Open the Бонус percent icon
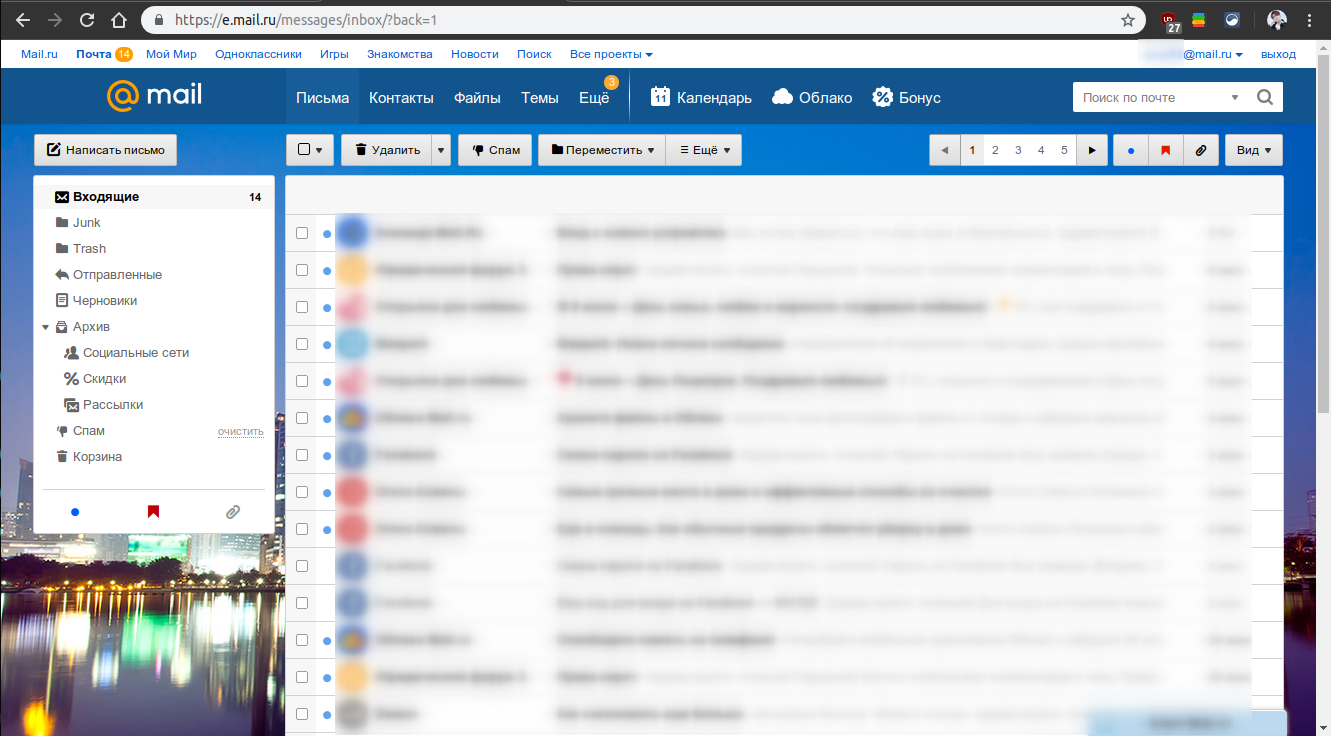This screenshot has width=1331, height=736. coord(906,97)
